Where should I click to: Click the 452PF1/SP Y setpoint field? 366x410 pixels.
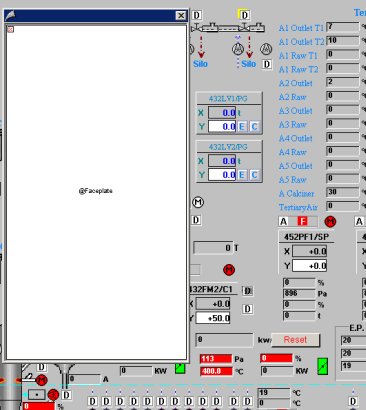tap(310, 266)
